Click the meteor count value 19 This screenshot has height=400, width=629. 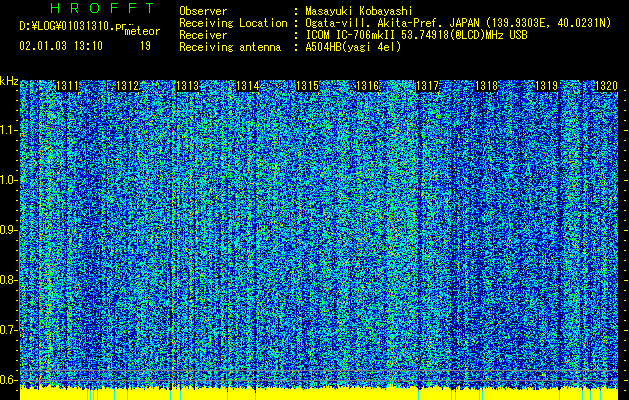[x=145, y=46]
